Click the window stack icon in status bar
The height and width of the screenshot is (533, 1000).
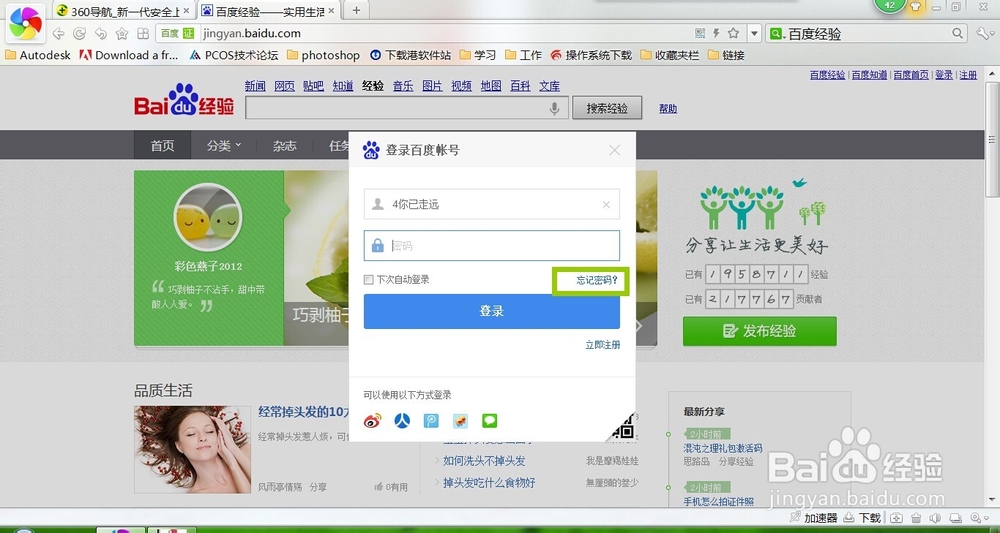[x=956, y=518]
